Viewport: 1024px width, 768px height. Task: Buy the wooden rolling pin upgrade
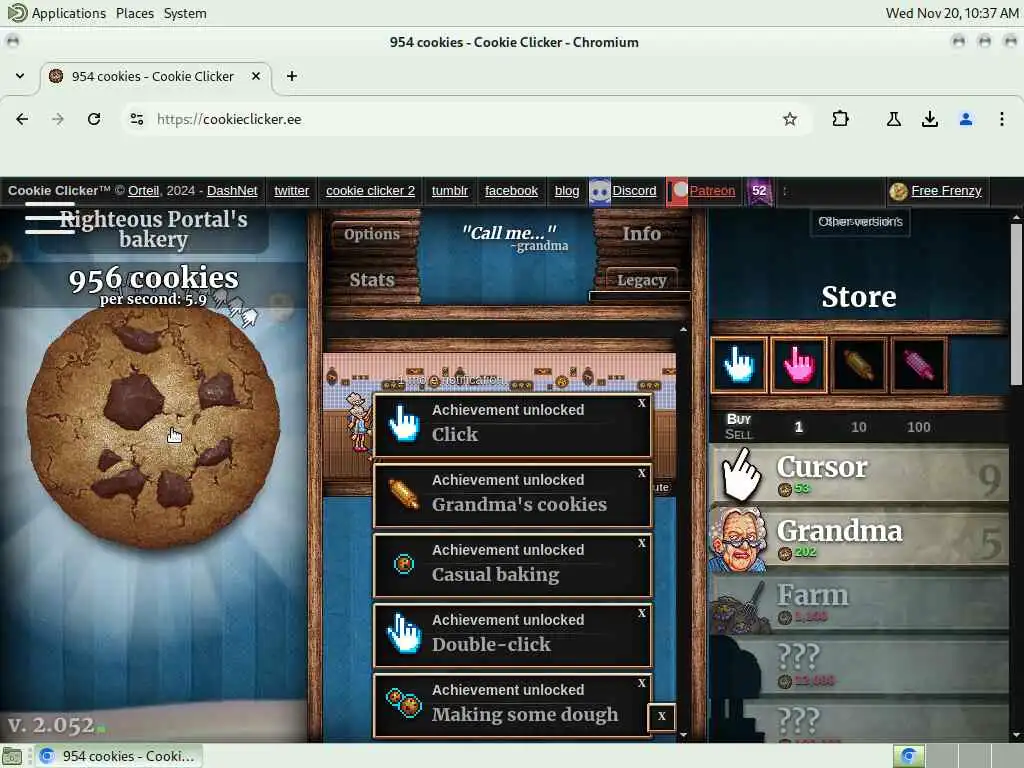[859, 364]
